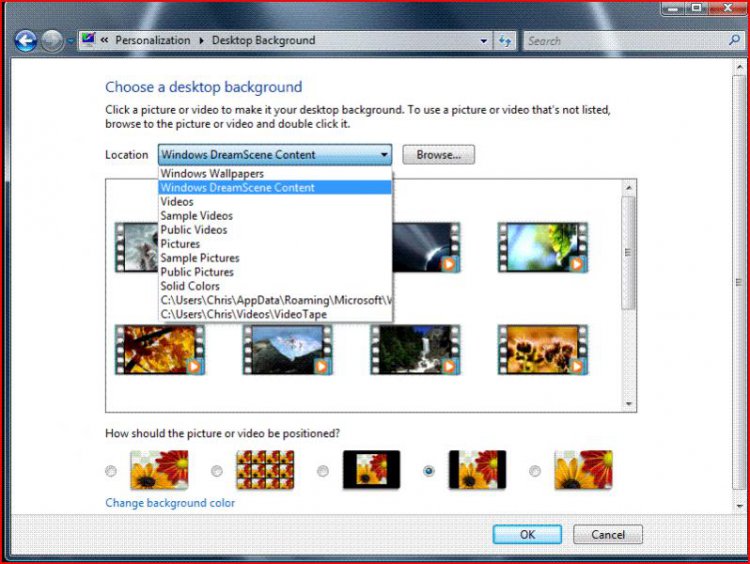The height and width of the screenshot is (564, 750).
Task: Select Public Videos location
Action: click(x=275, y=230)
